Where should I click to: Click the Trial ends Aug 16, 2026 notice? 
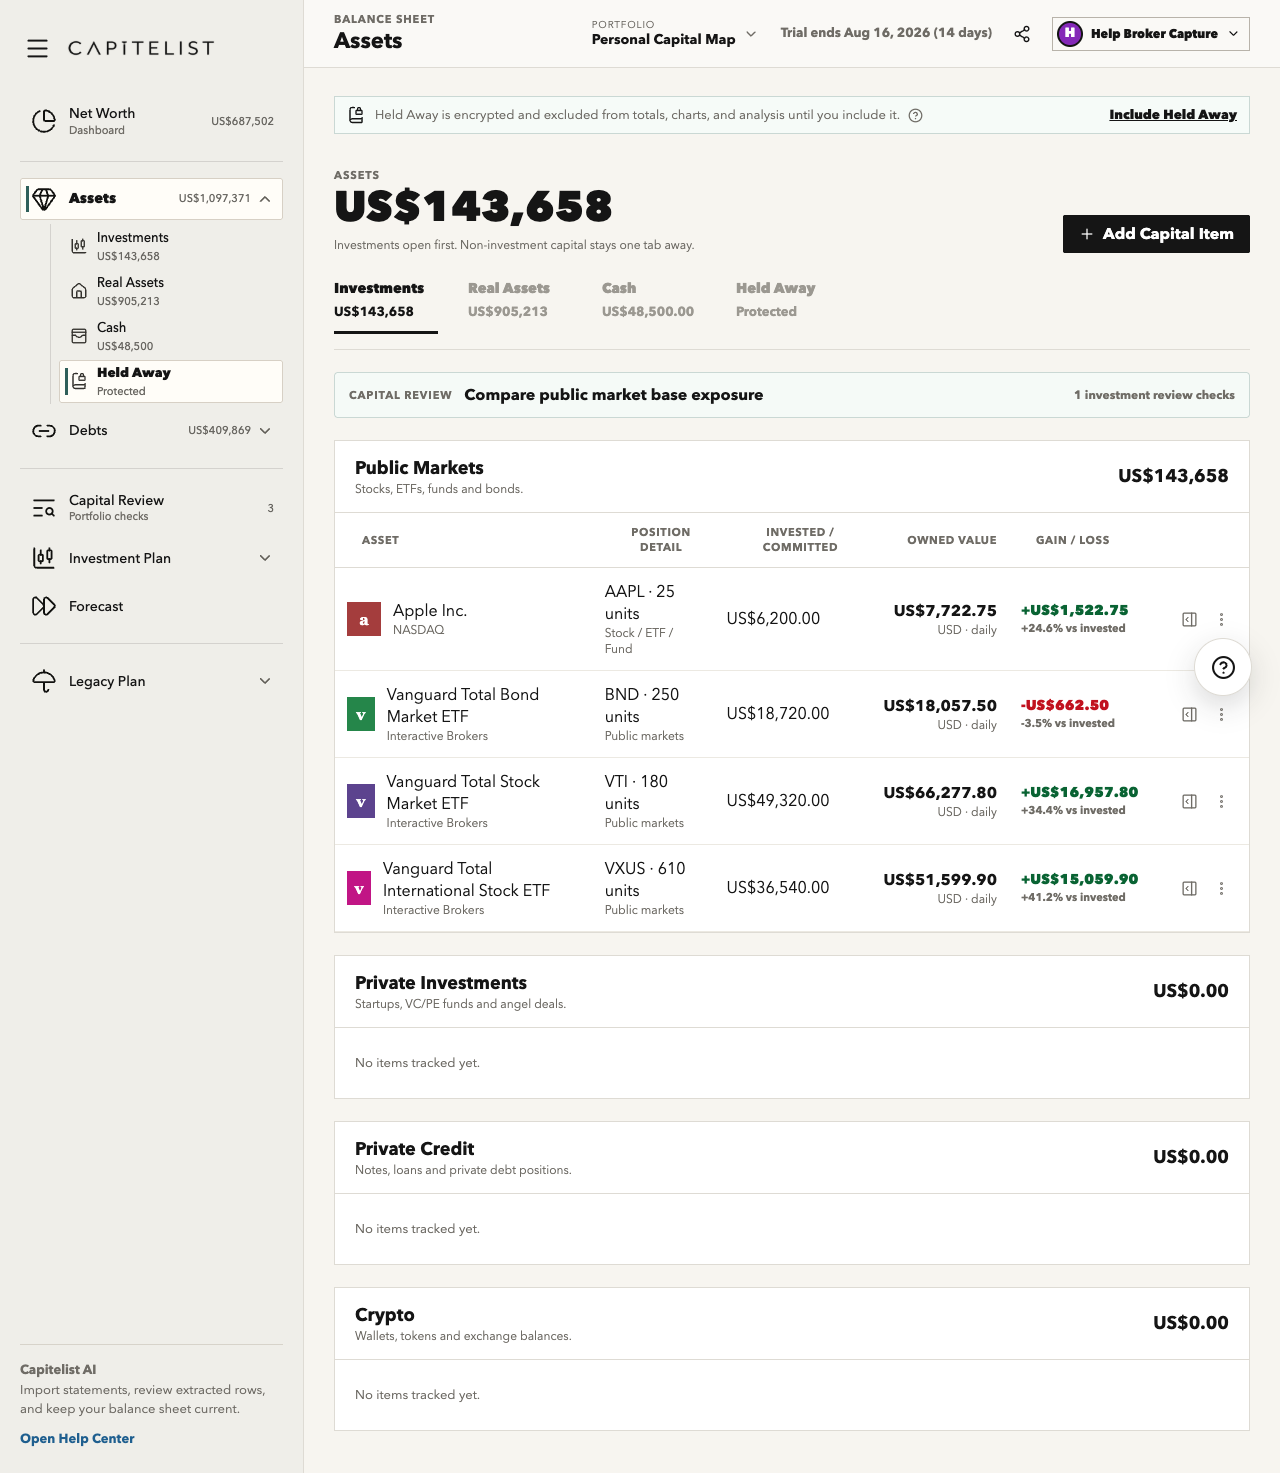(886, 33)
